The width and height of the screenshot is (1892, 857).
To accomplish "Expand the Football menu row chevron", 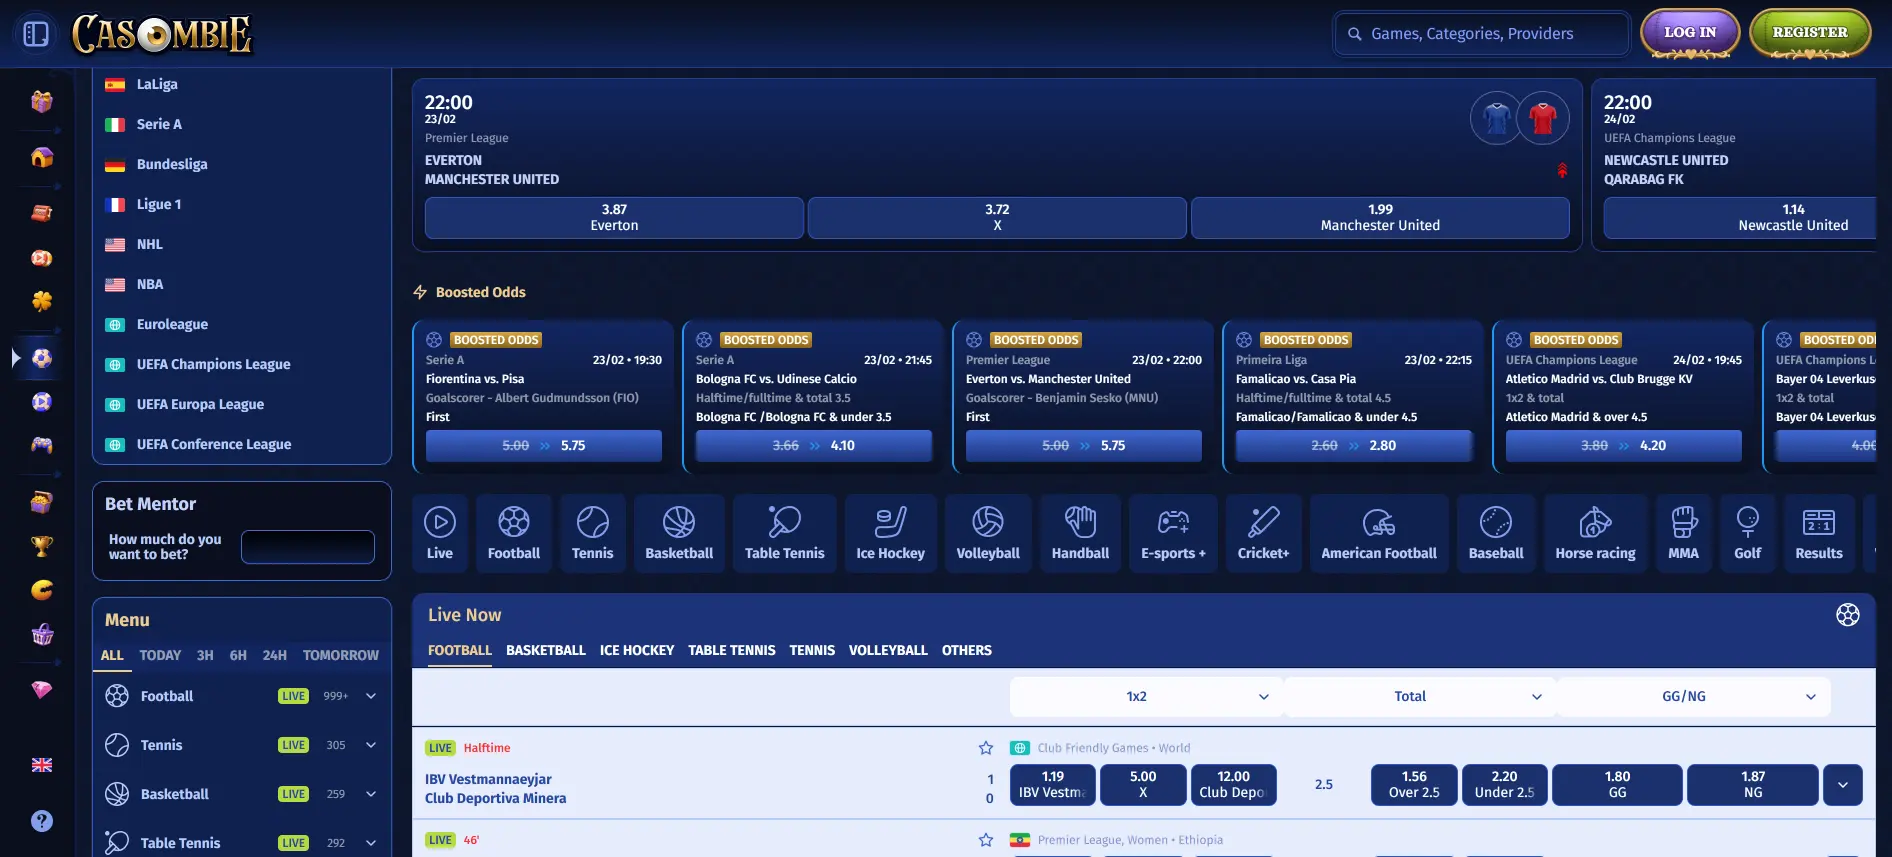I will (x=371, y=696).
